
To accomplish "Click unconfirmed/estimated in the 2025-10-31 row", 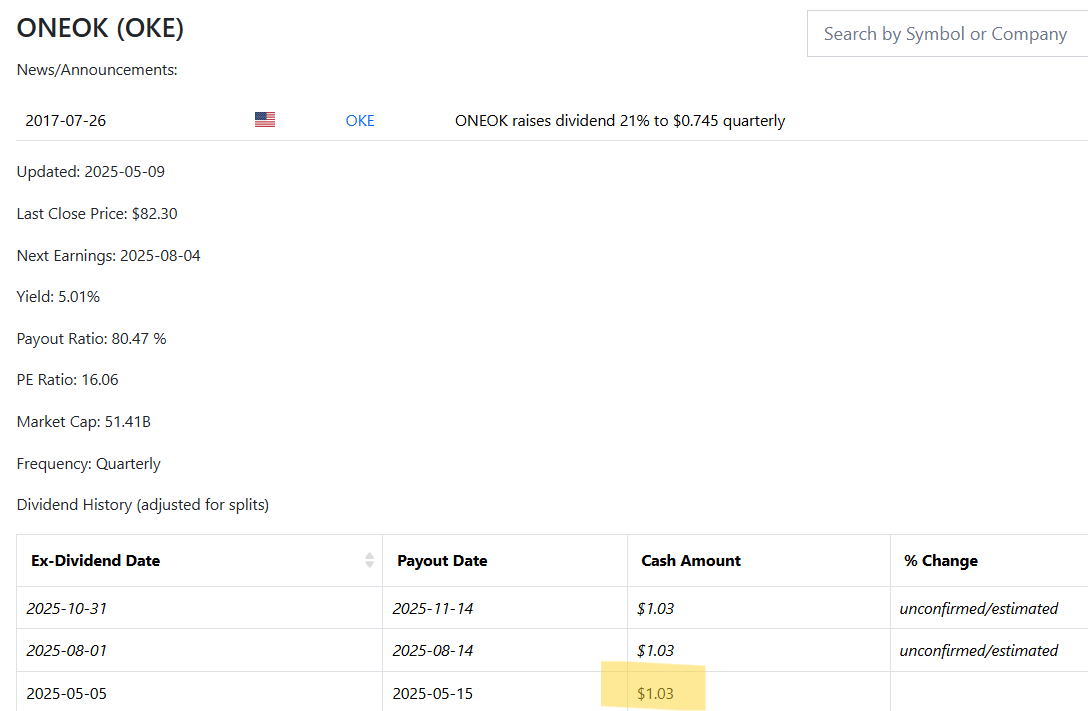I will click(978, 608).
